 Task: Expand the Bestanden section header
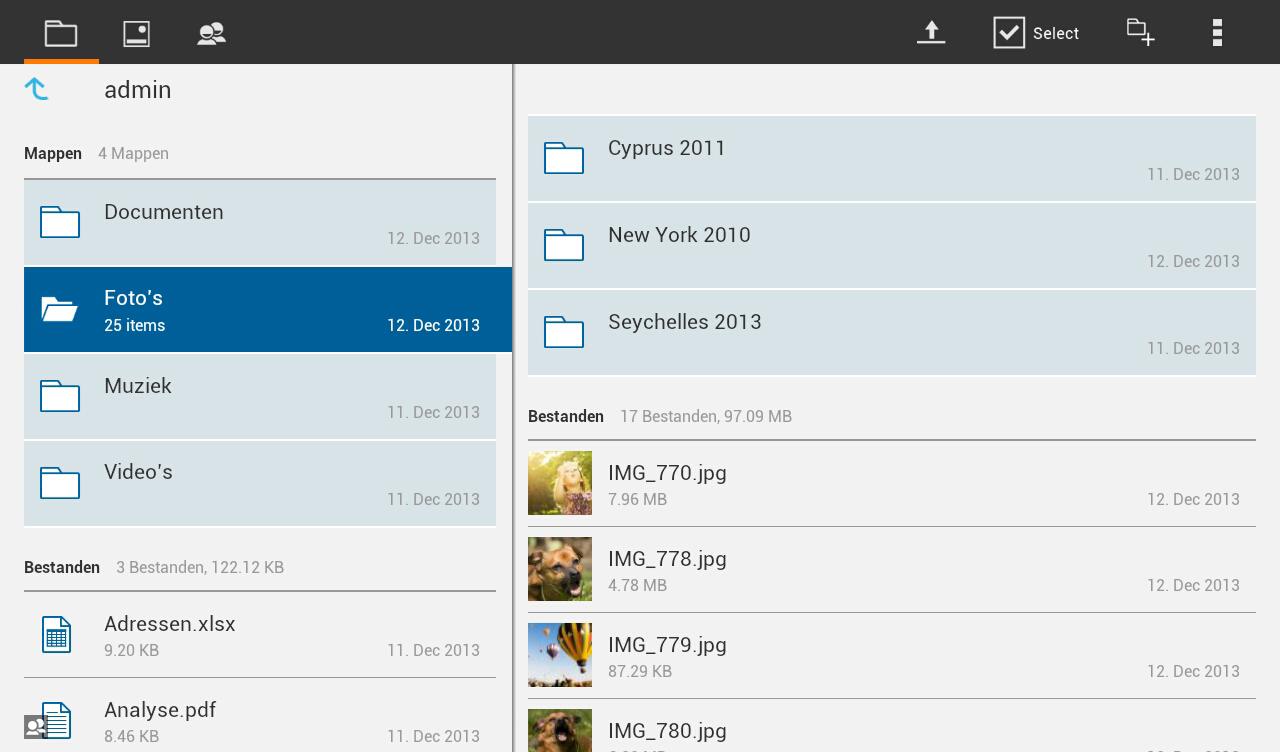tap(62, 567)
